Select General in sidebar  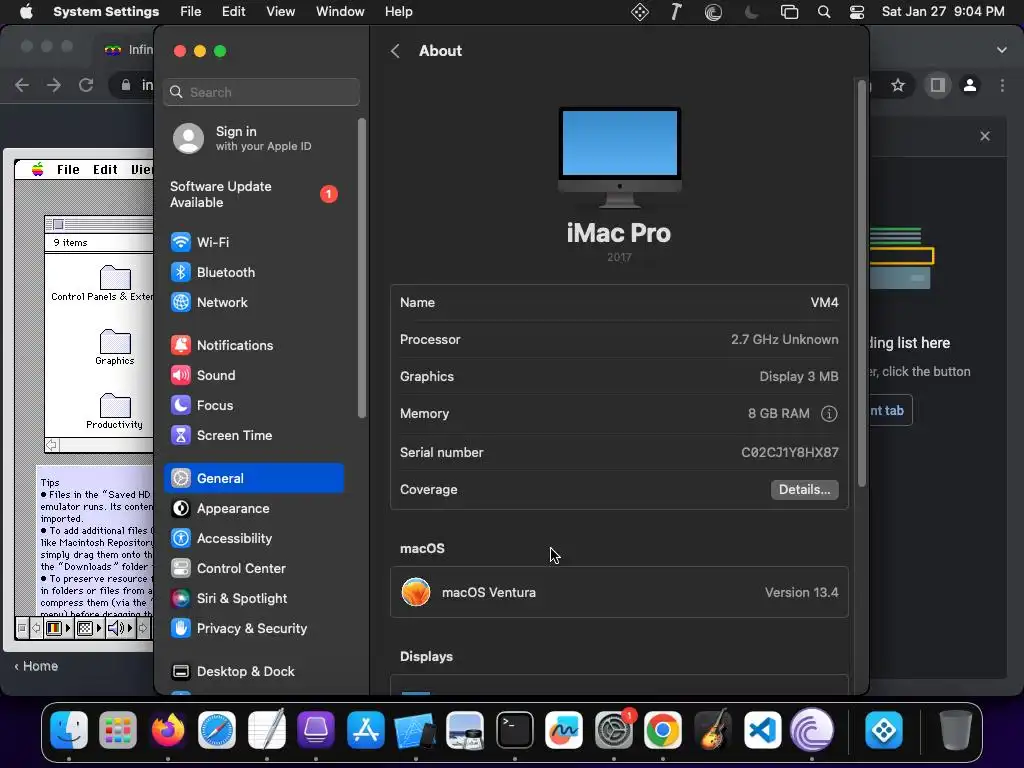255,478
